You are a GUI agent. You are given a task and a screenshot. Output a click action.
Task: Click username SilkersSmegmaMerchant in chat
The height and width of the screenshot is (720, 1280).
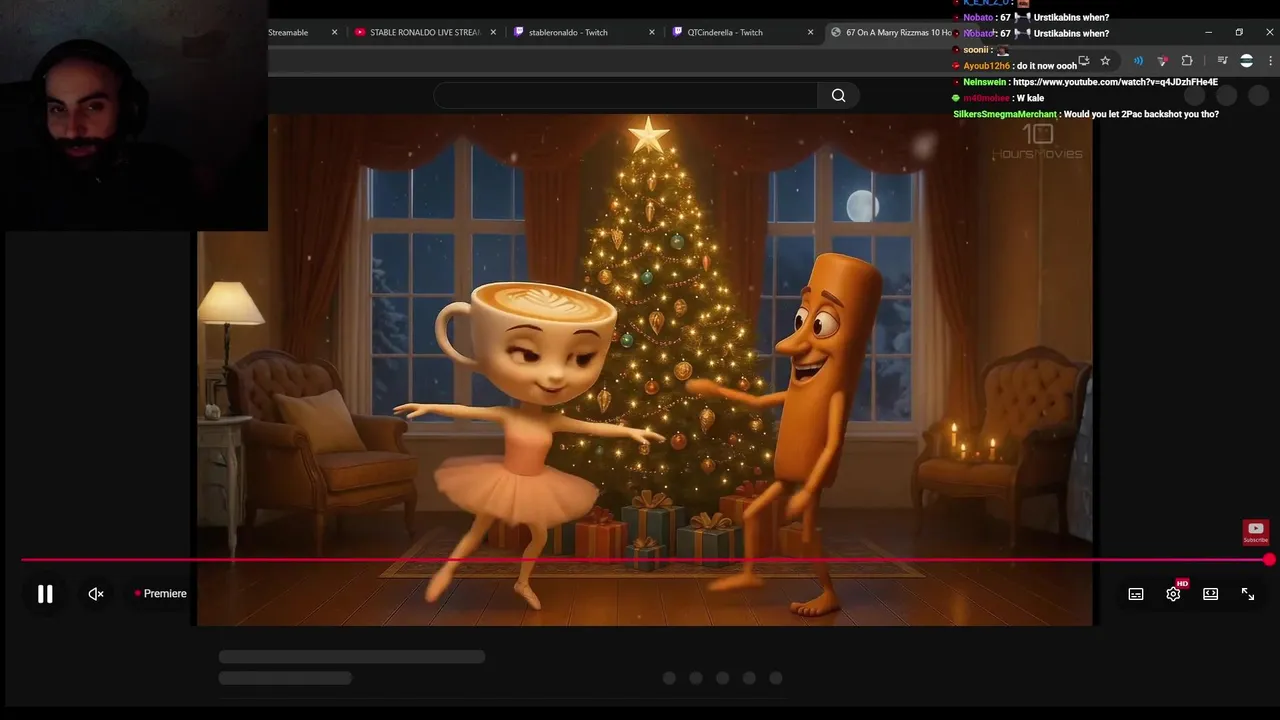tap(1005, 114)
